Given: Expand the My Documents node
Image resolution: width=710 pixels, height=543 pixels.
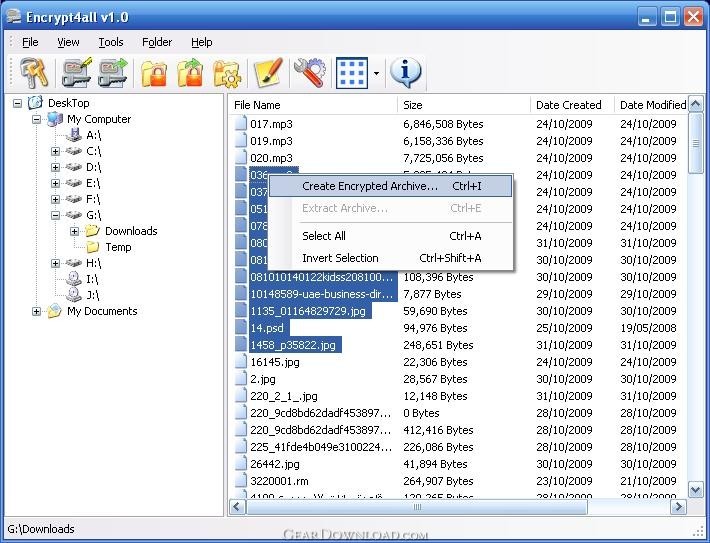Looking at the screenshot, I should click(x=36, y=312).
